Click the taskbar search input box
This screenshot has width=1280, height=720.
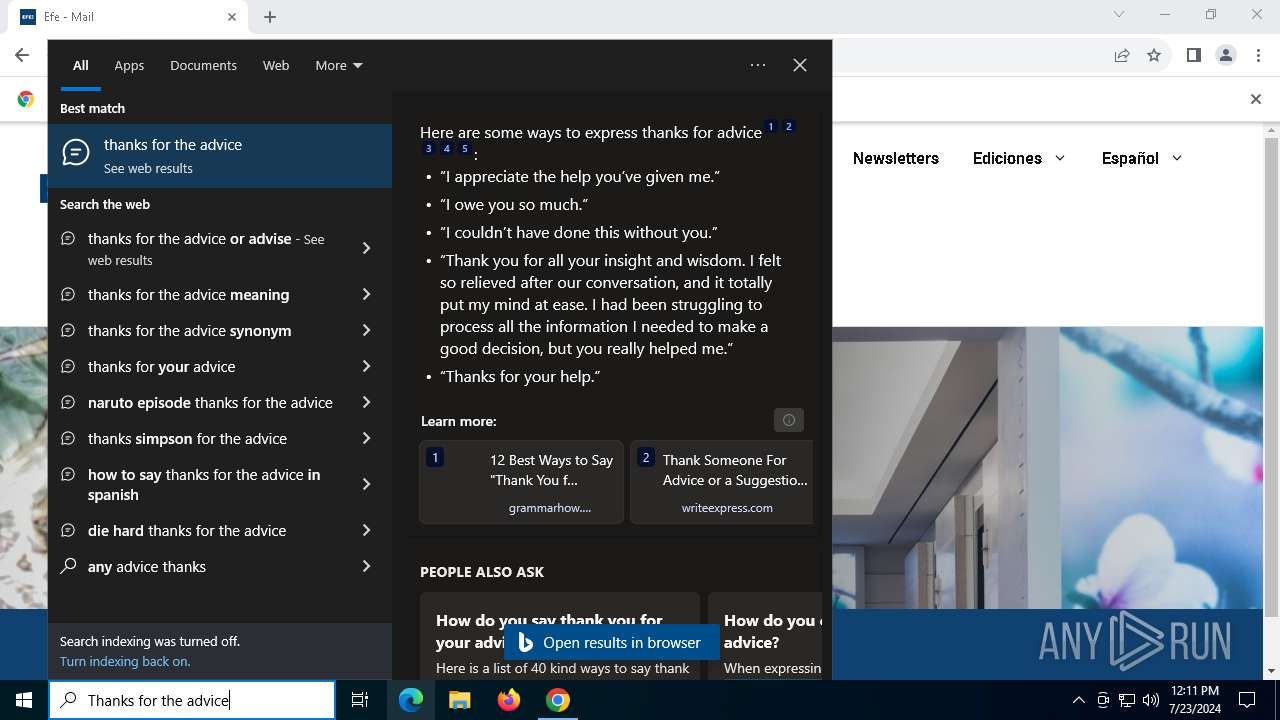tap(192, 700)
